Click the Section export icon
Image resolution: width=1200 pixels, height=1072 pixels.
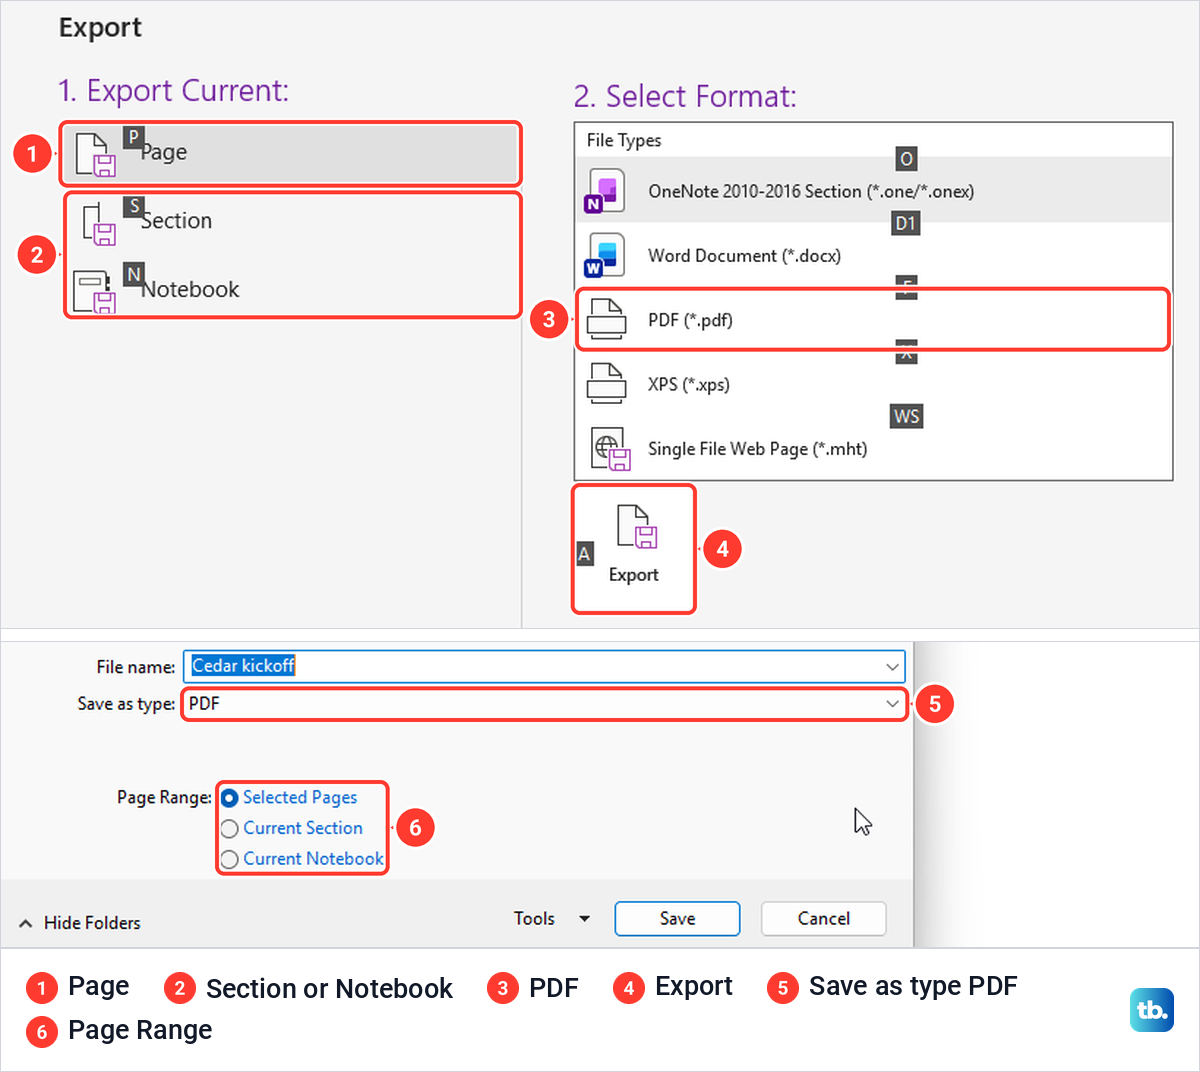tap(99, 223)
